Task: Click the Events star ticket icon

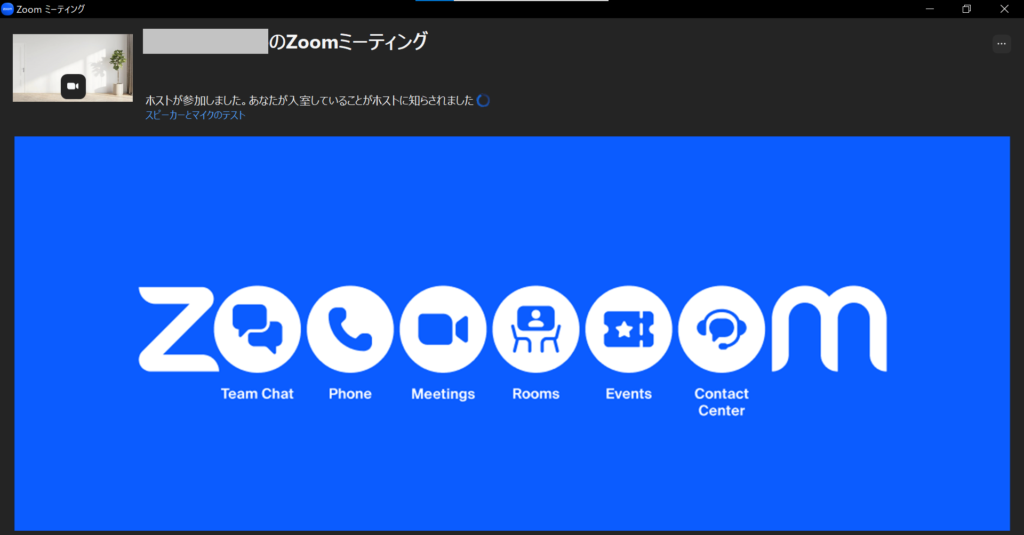Action: pos(629,329)
